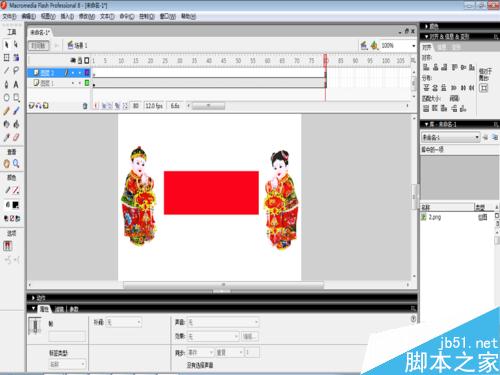
Task: Delete layer using trash can icon
Action: (85, 106)
